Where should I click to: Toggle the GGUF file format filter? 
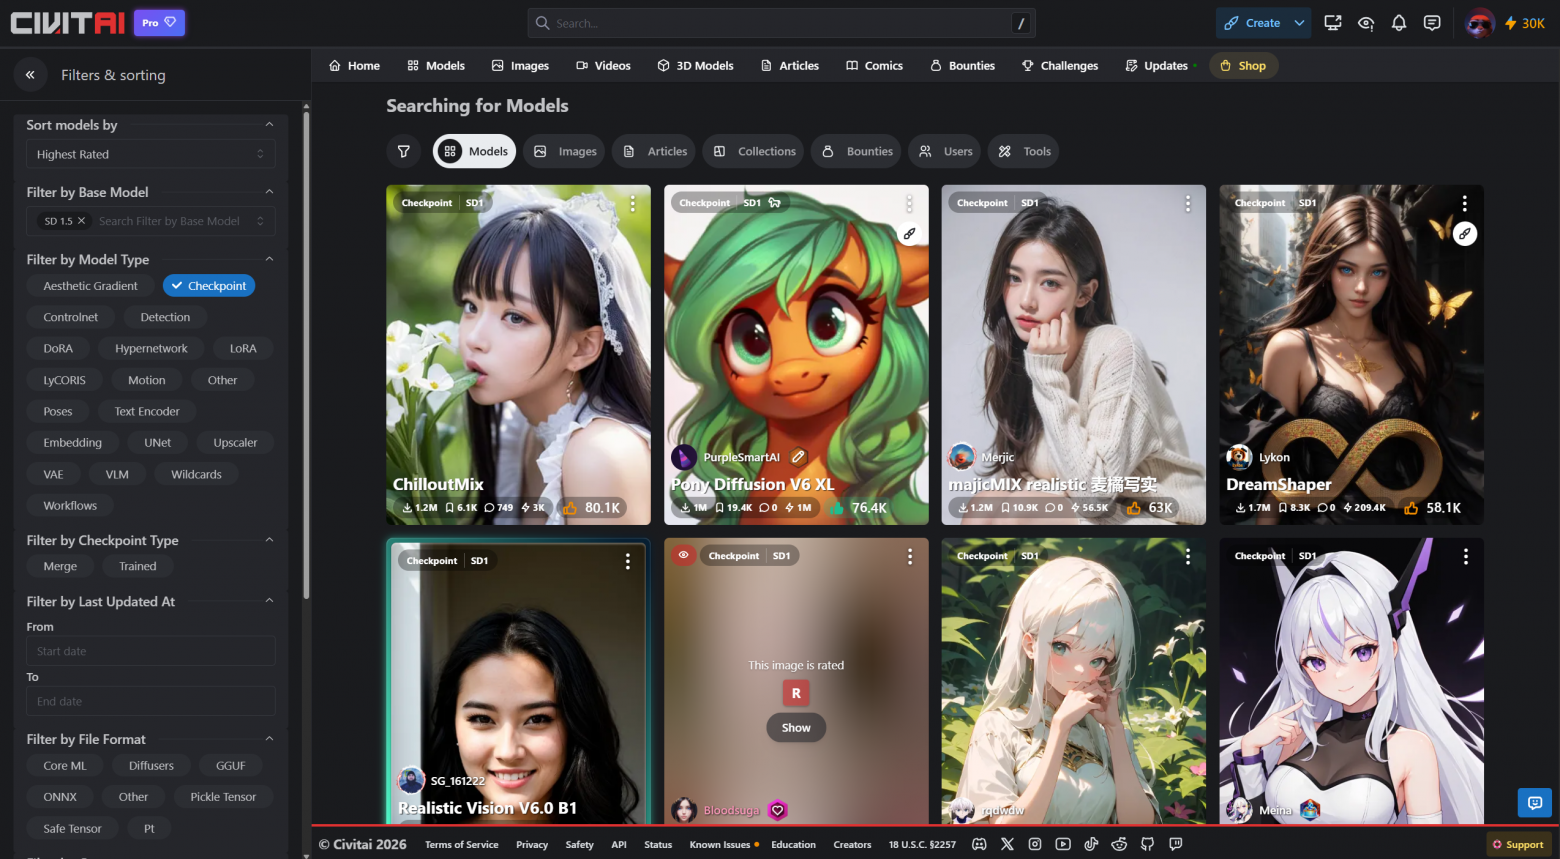coord(230,766)
